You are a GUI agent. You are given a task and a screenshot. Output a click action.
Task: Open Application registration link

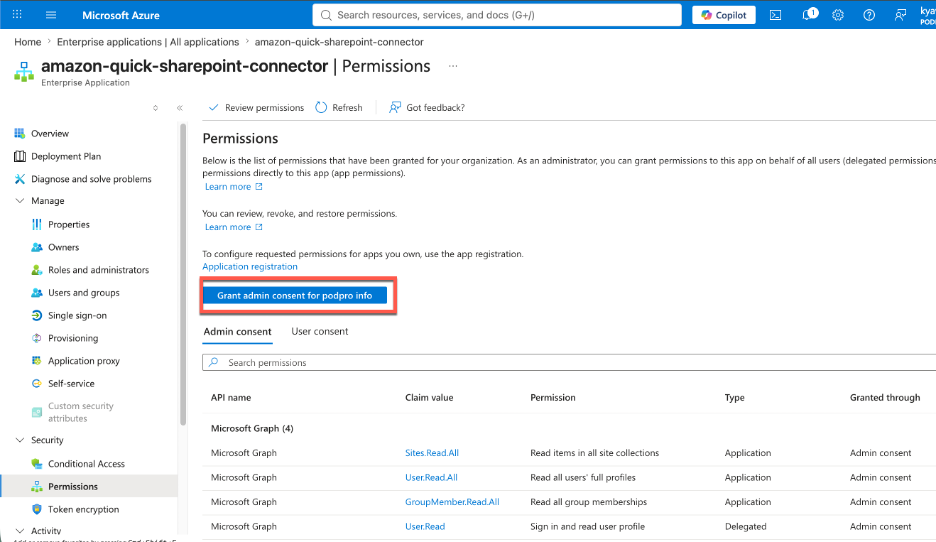[250, 266]
